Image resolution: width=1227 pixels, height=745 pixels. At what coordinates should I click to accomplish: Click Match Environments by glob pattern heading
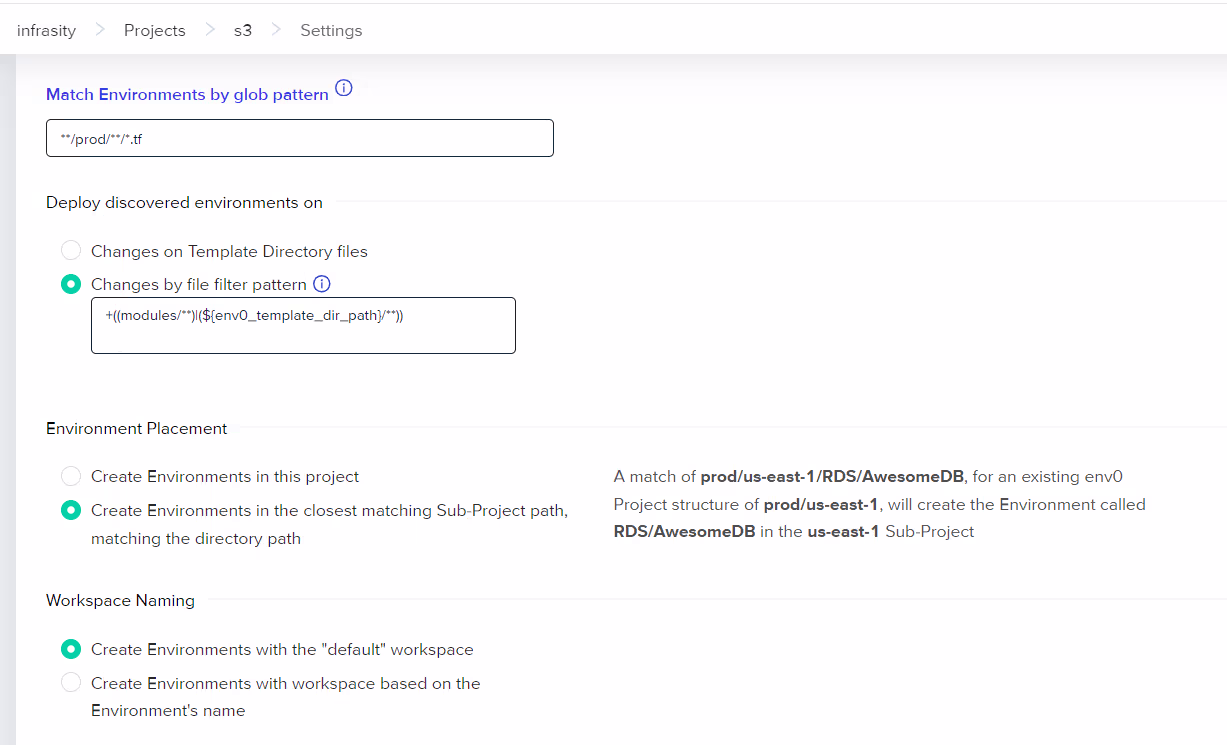(x=187, y=94)
